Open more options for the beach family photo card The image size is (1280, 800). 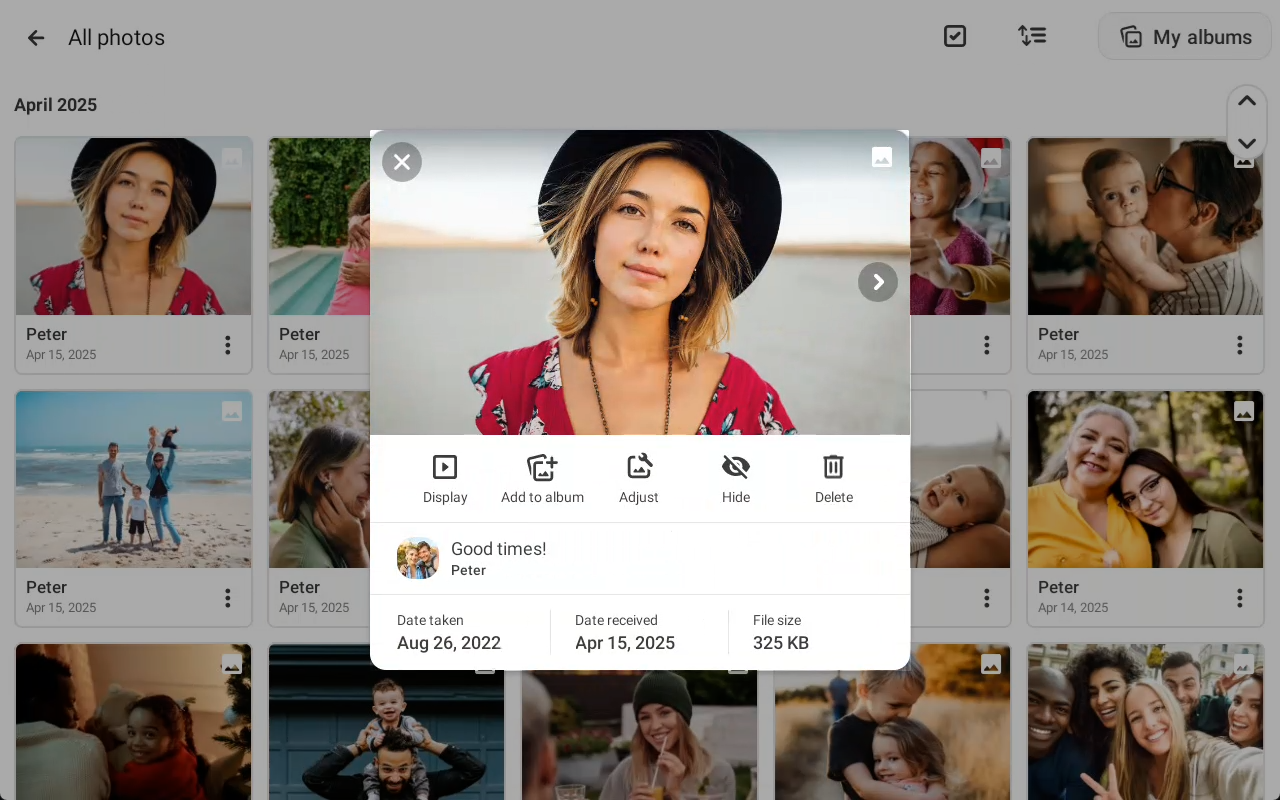(x=228, y=598)
